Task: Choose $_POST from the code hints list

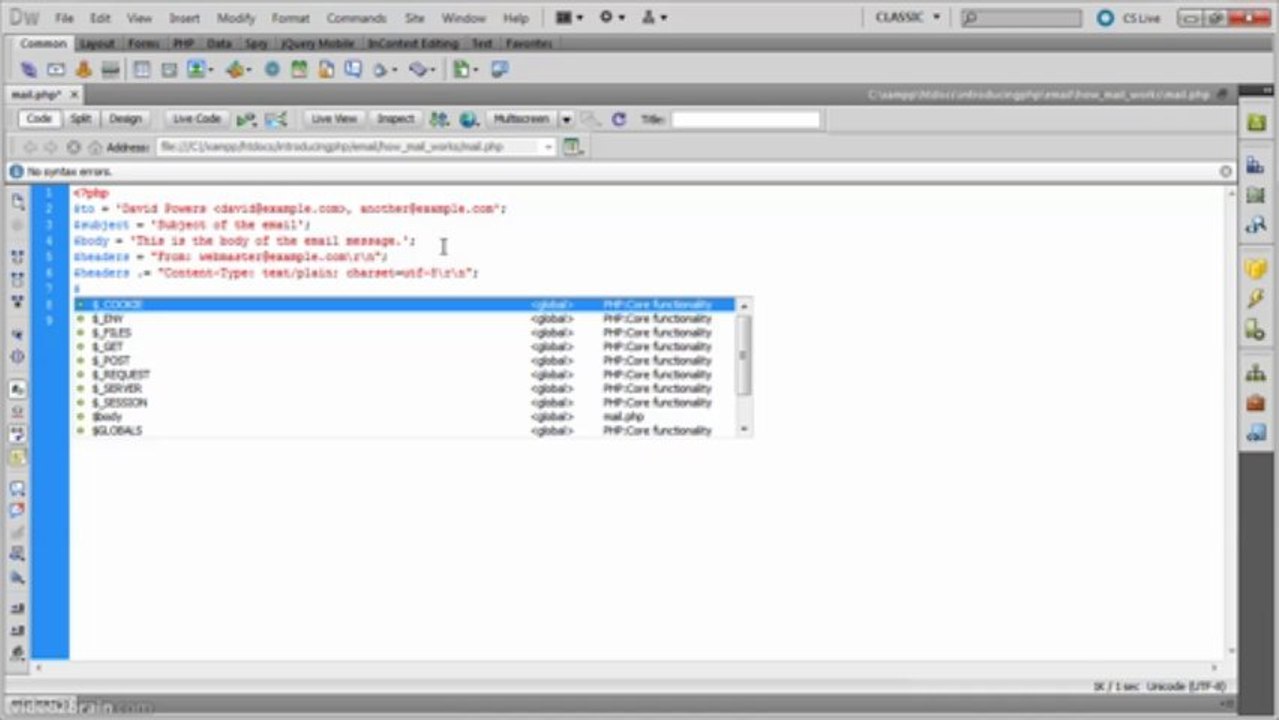Action: click(405, 360)
